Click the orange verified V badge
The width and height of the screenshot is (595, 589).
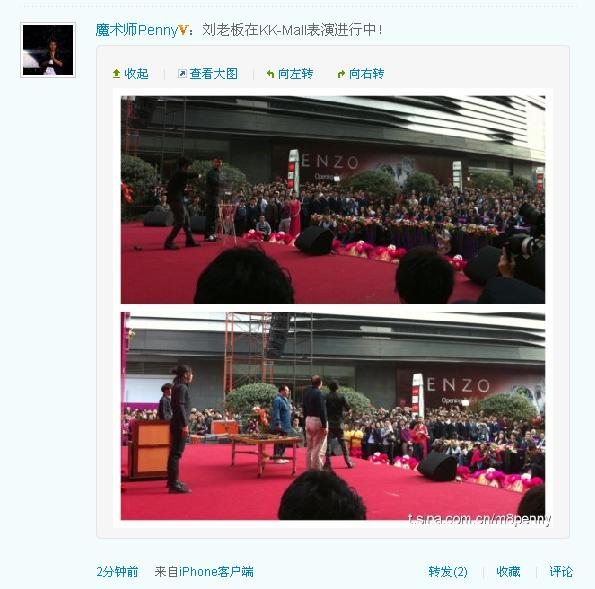183,30
